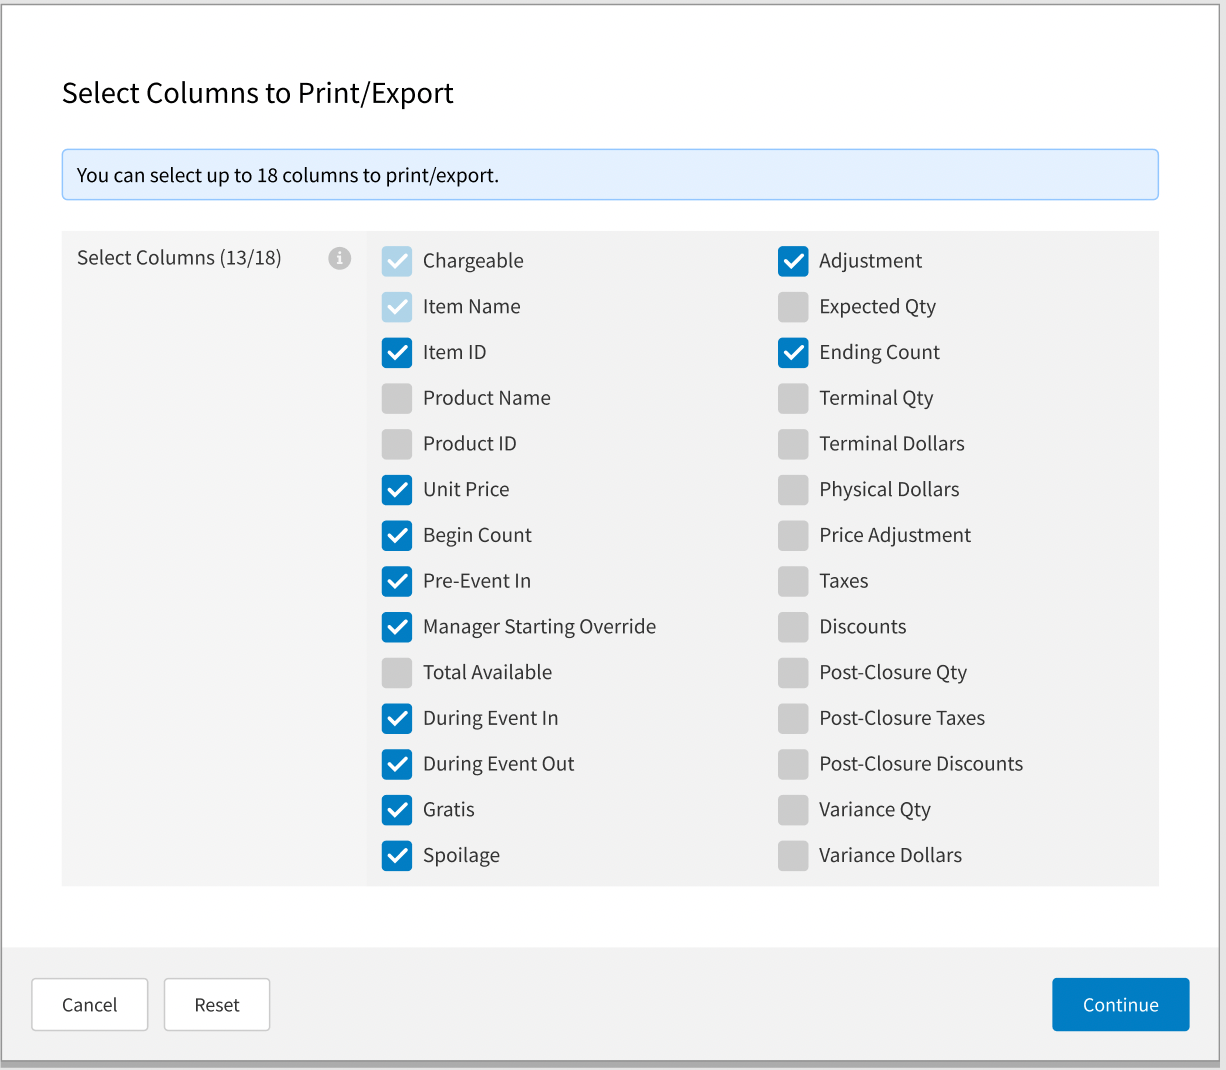The image size is (1226, 1070).
Task: Enable the Expected Qty column
Action: click(x=793, y=307)
